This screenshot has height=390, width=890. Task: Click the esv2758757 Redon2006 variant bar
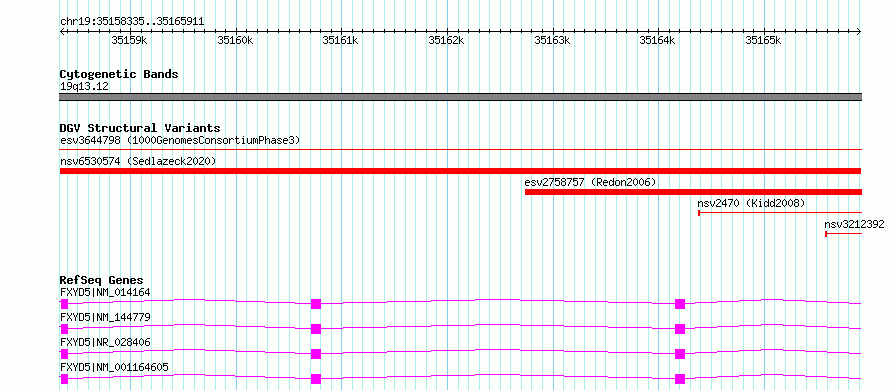click(x=693, y=192)
